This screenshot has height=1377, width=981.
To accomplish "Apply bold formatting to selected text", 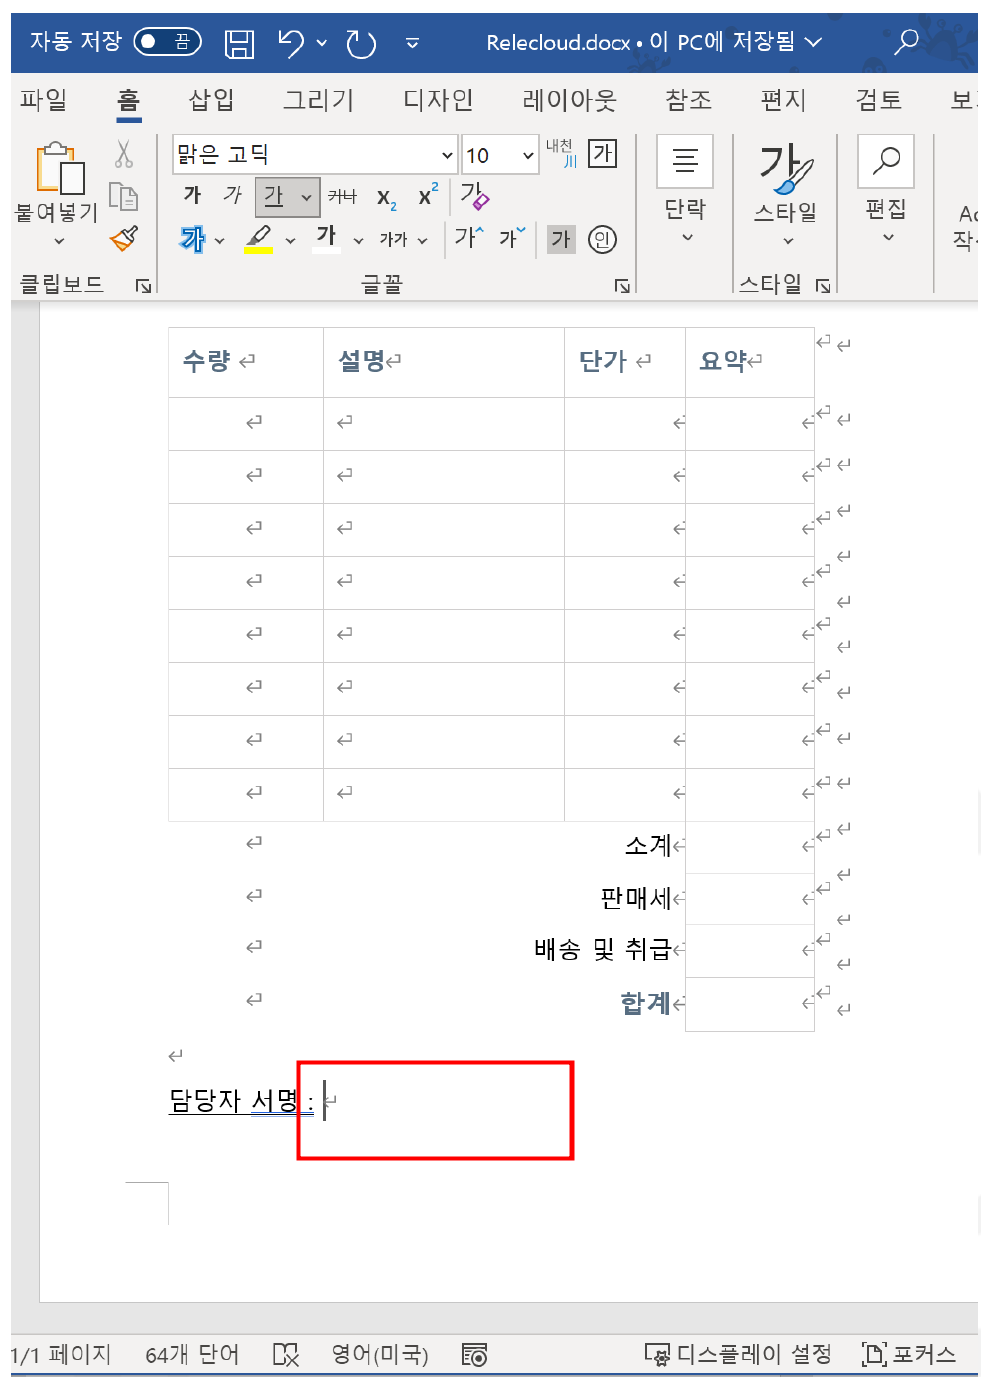I will (x=192, y=196).
